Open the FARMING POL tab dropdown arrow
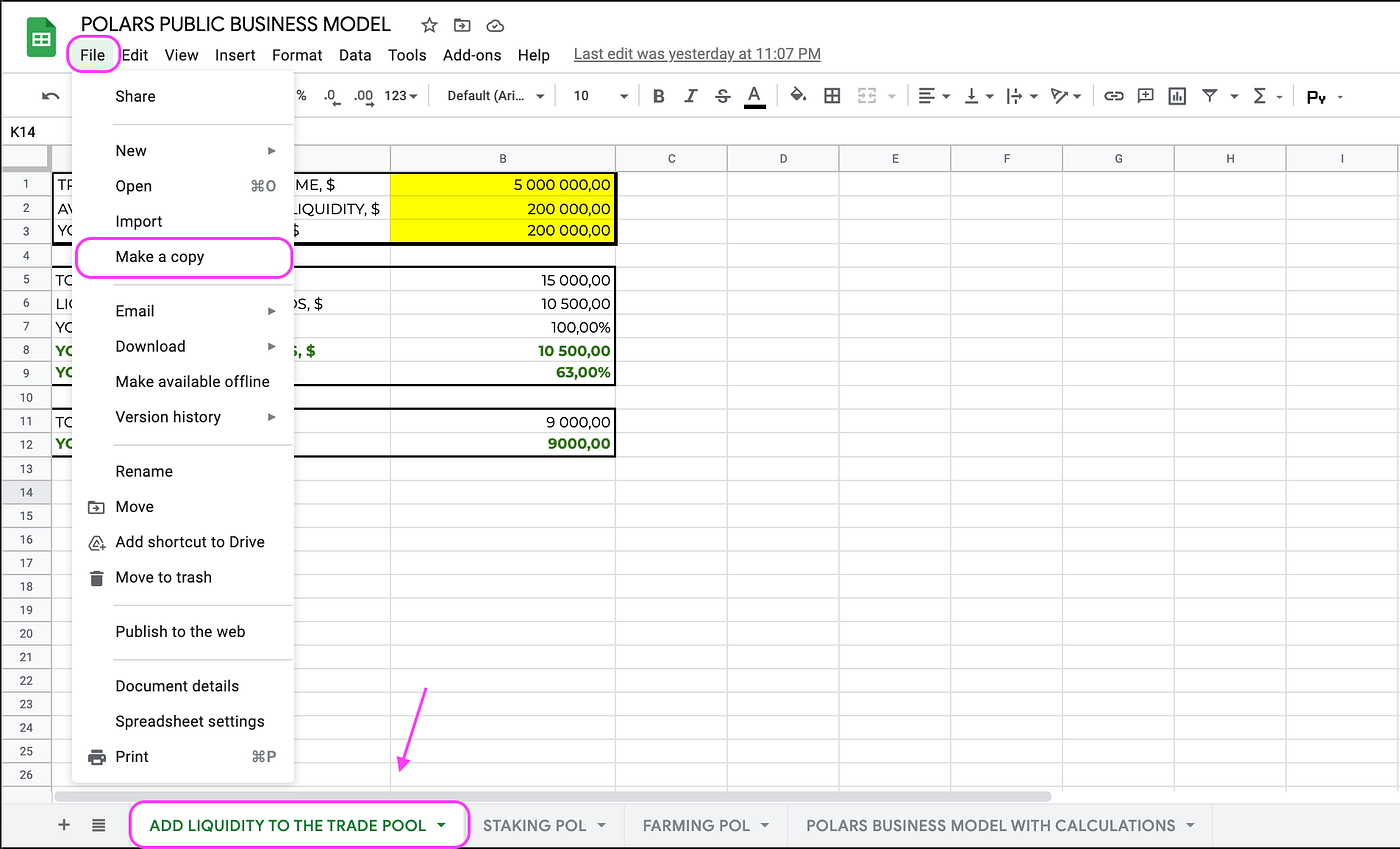Image resolution: width=1400 pixels, height=849 pixels. point(765,826)
